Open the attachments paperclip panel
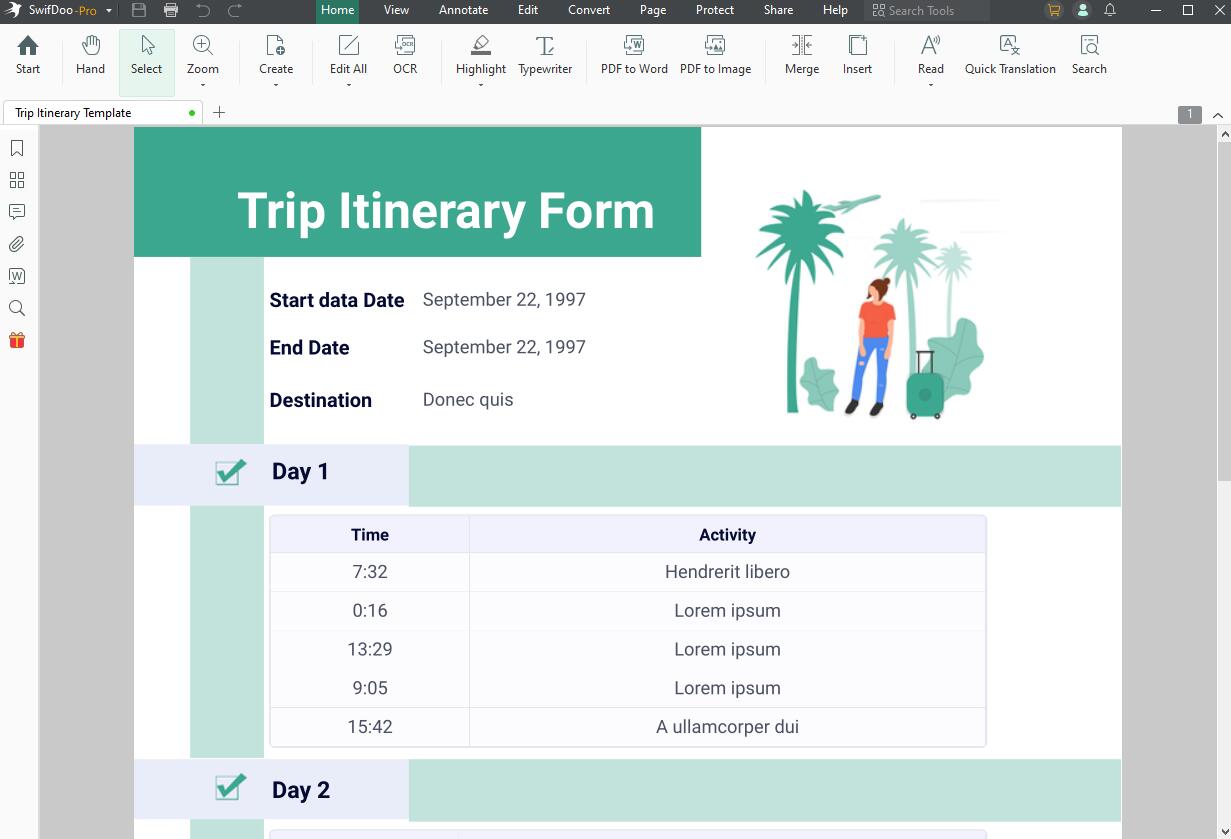 [17, 244]
